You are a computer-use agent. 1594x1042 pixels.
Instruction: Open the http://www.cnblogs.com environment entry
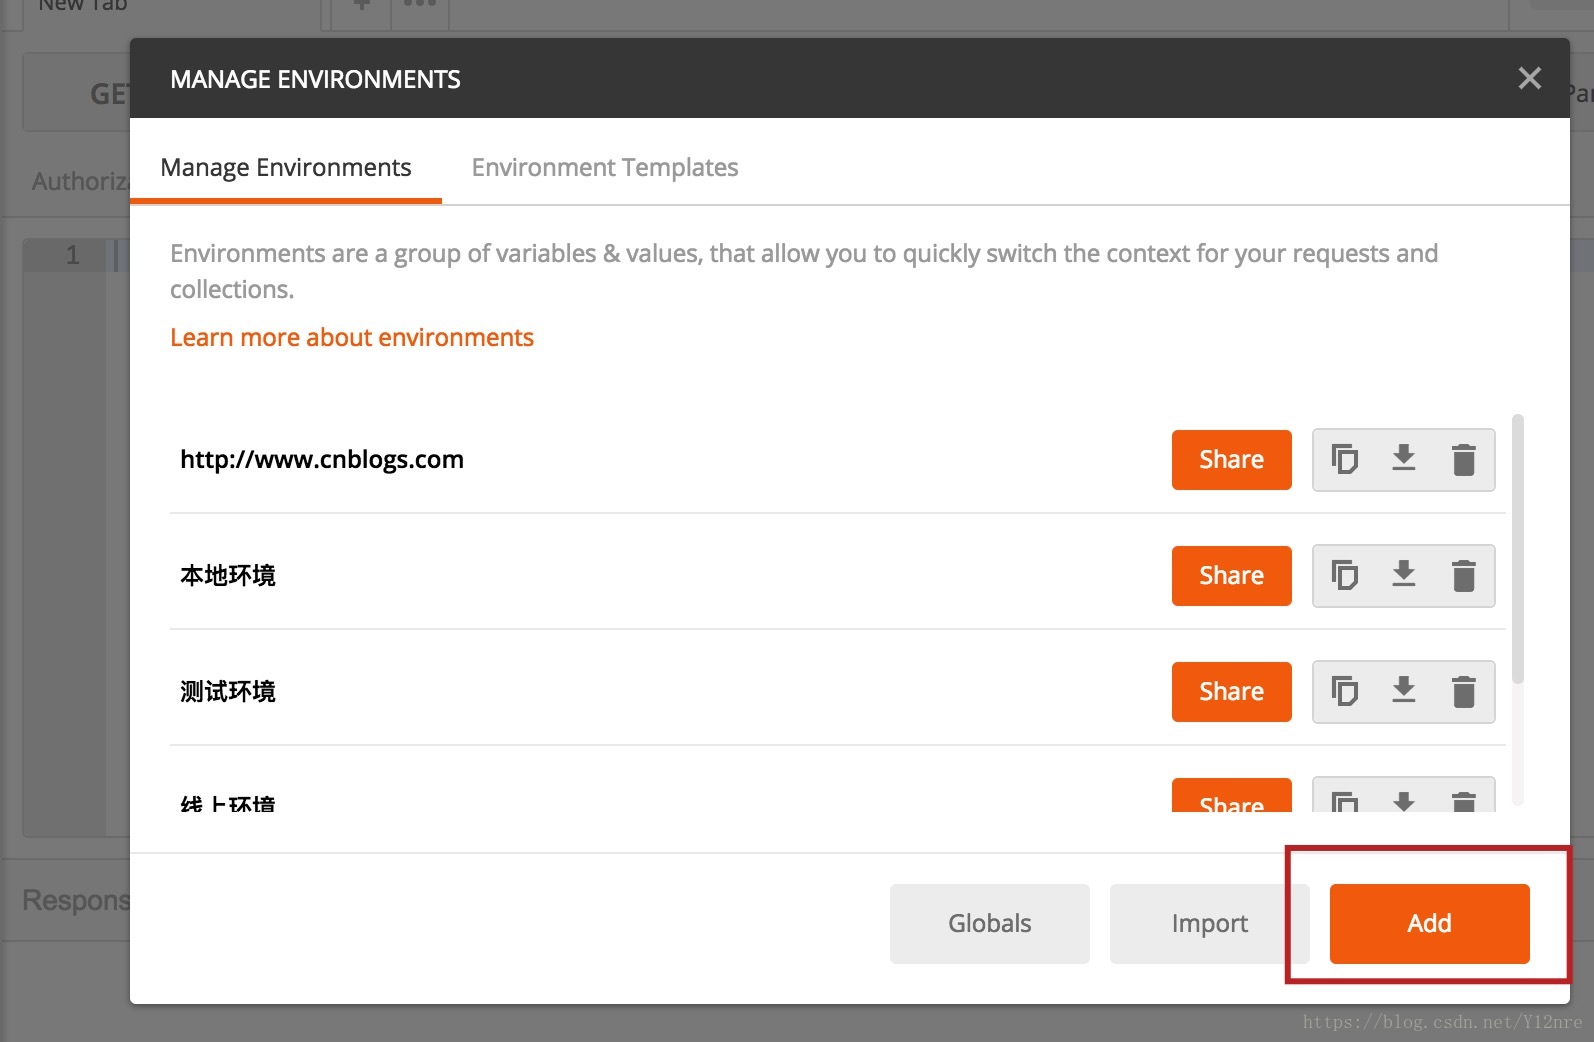pos(322,460)
